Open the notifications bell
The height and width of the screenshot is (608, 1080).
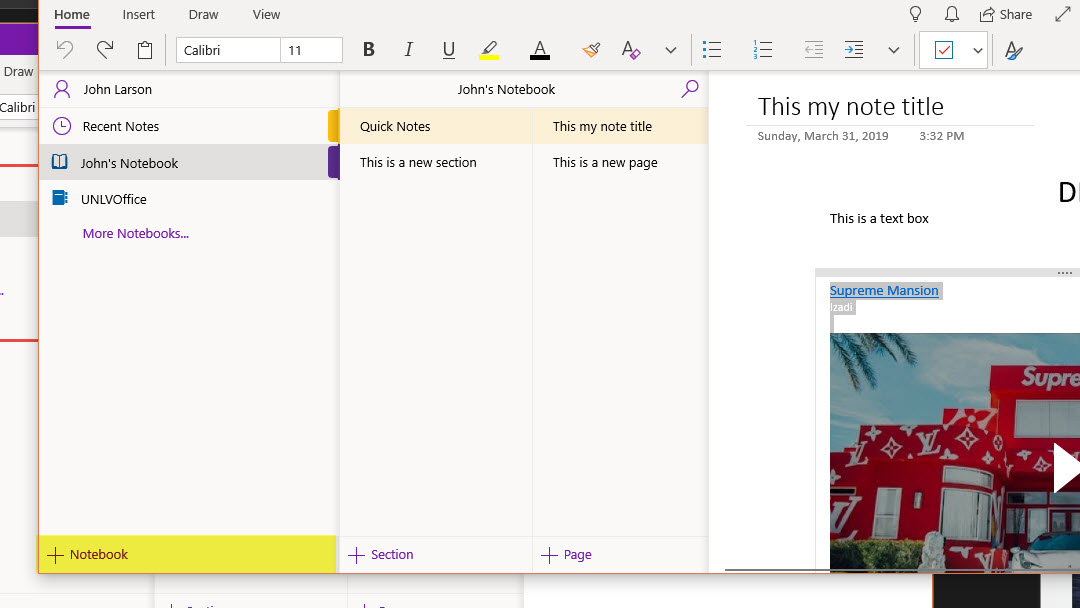pos(952,14)
